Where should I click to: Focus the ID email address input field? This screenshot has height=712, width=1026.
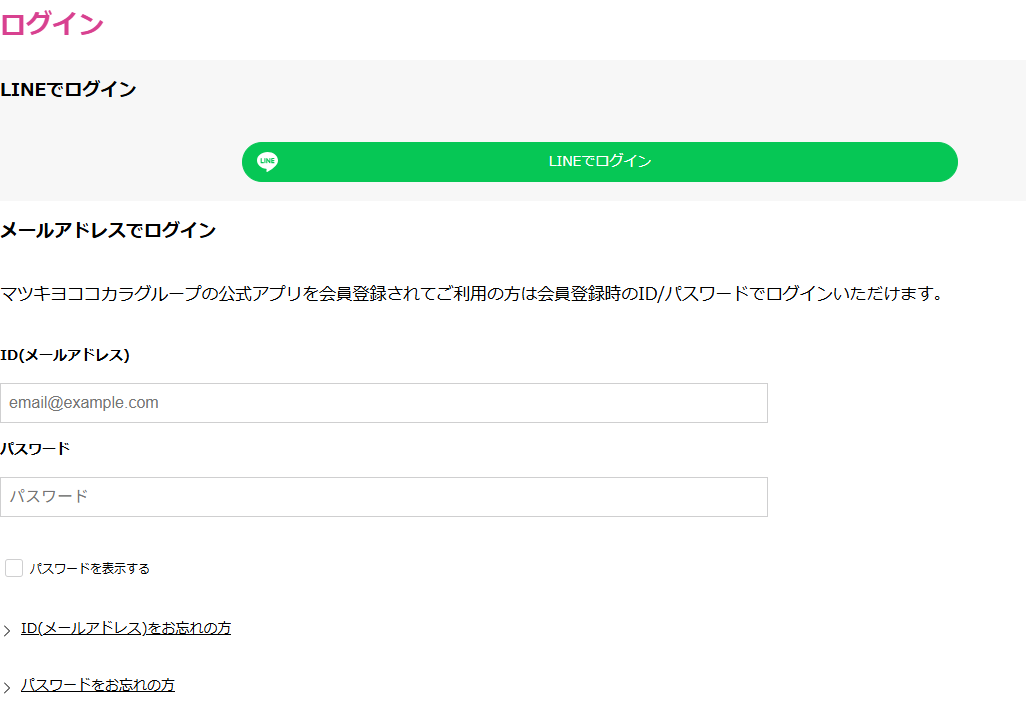point(384,403)
